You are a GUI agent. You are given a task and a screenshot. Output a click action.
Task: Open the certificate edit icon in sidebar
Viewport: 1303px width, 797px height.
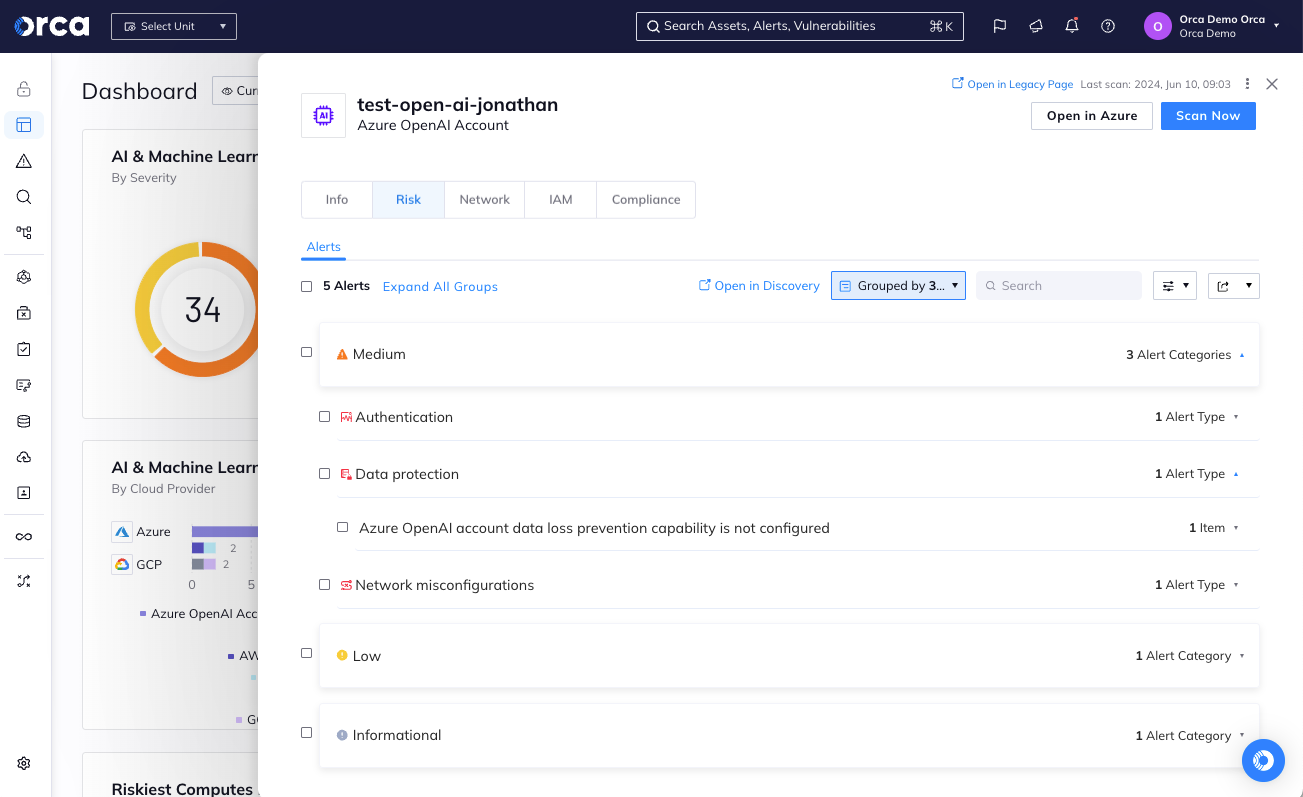point(24,385)
